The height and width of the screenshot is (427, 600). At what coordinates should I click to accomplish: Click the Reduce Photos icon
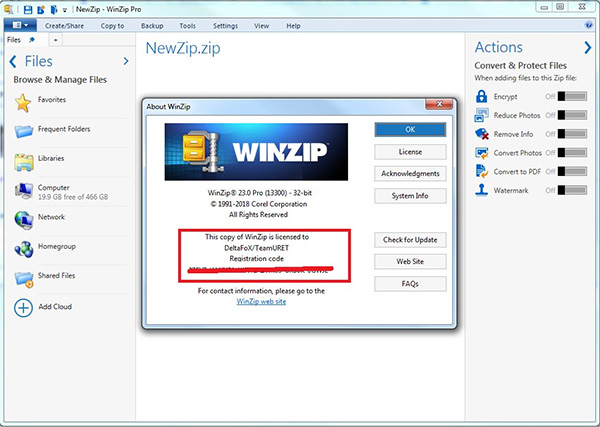click(x=481, y=115)
